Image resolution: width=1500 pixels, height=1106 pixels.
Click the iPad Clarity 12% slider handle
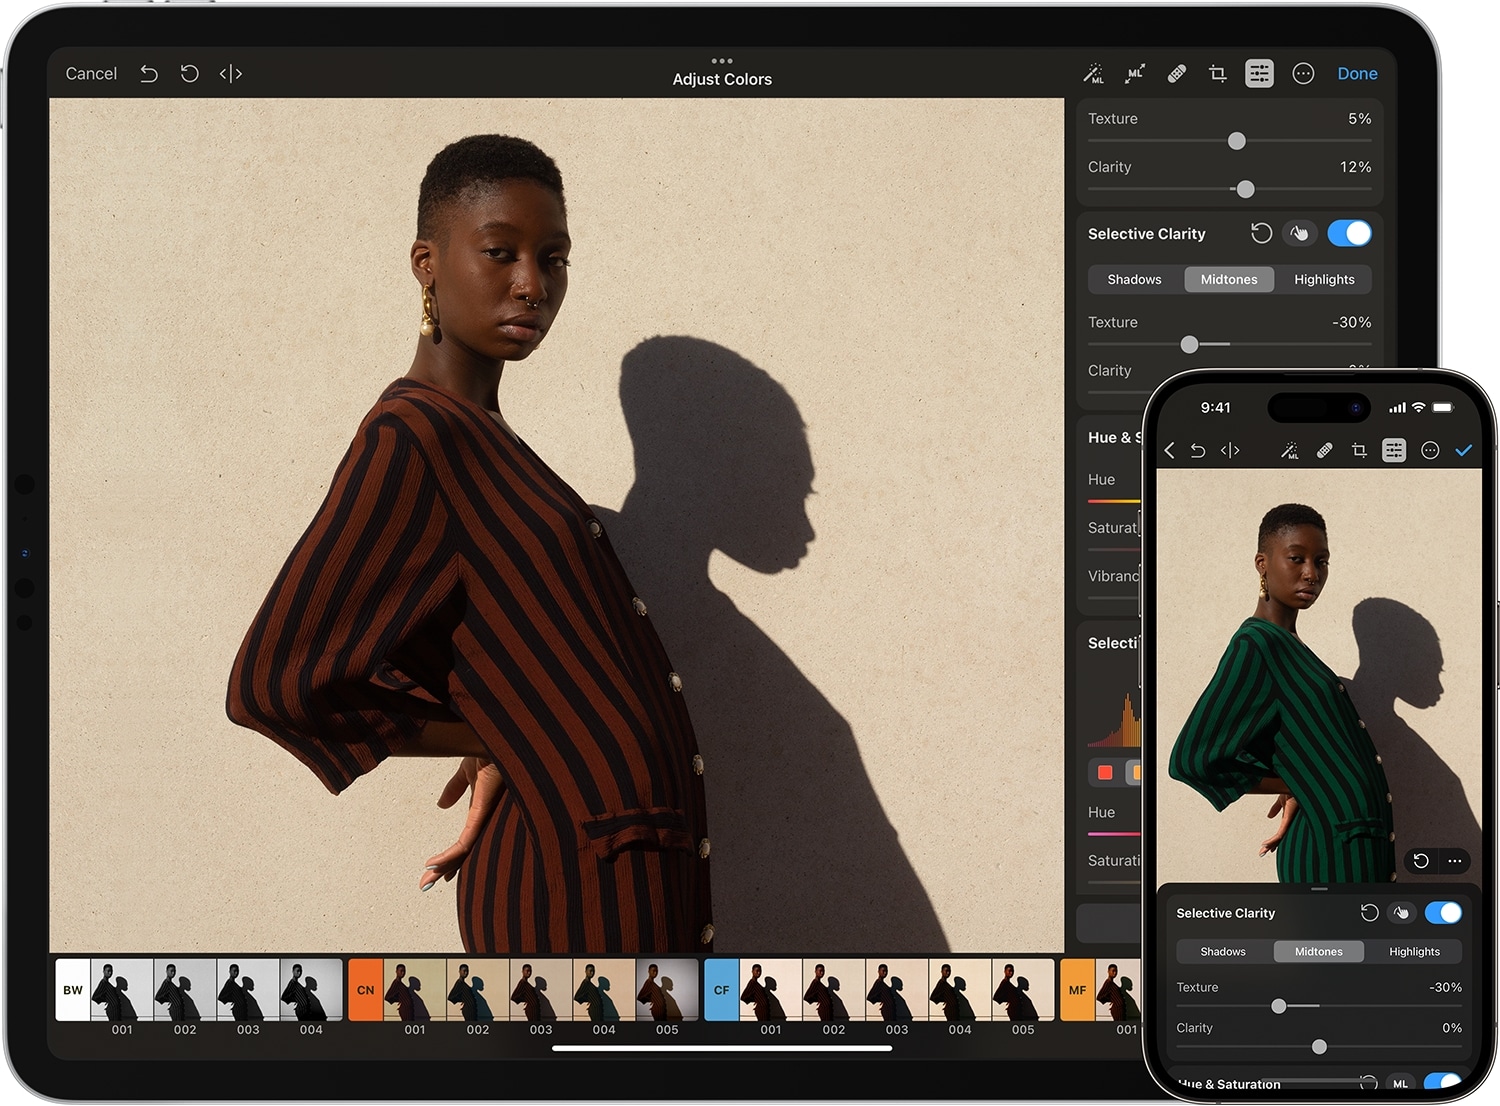tap(1245, 189)
